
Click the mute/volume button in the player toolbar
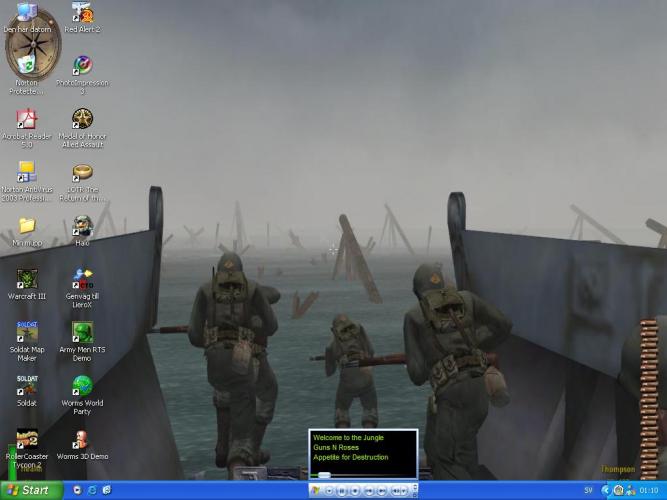coord(396,491)
